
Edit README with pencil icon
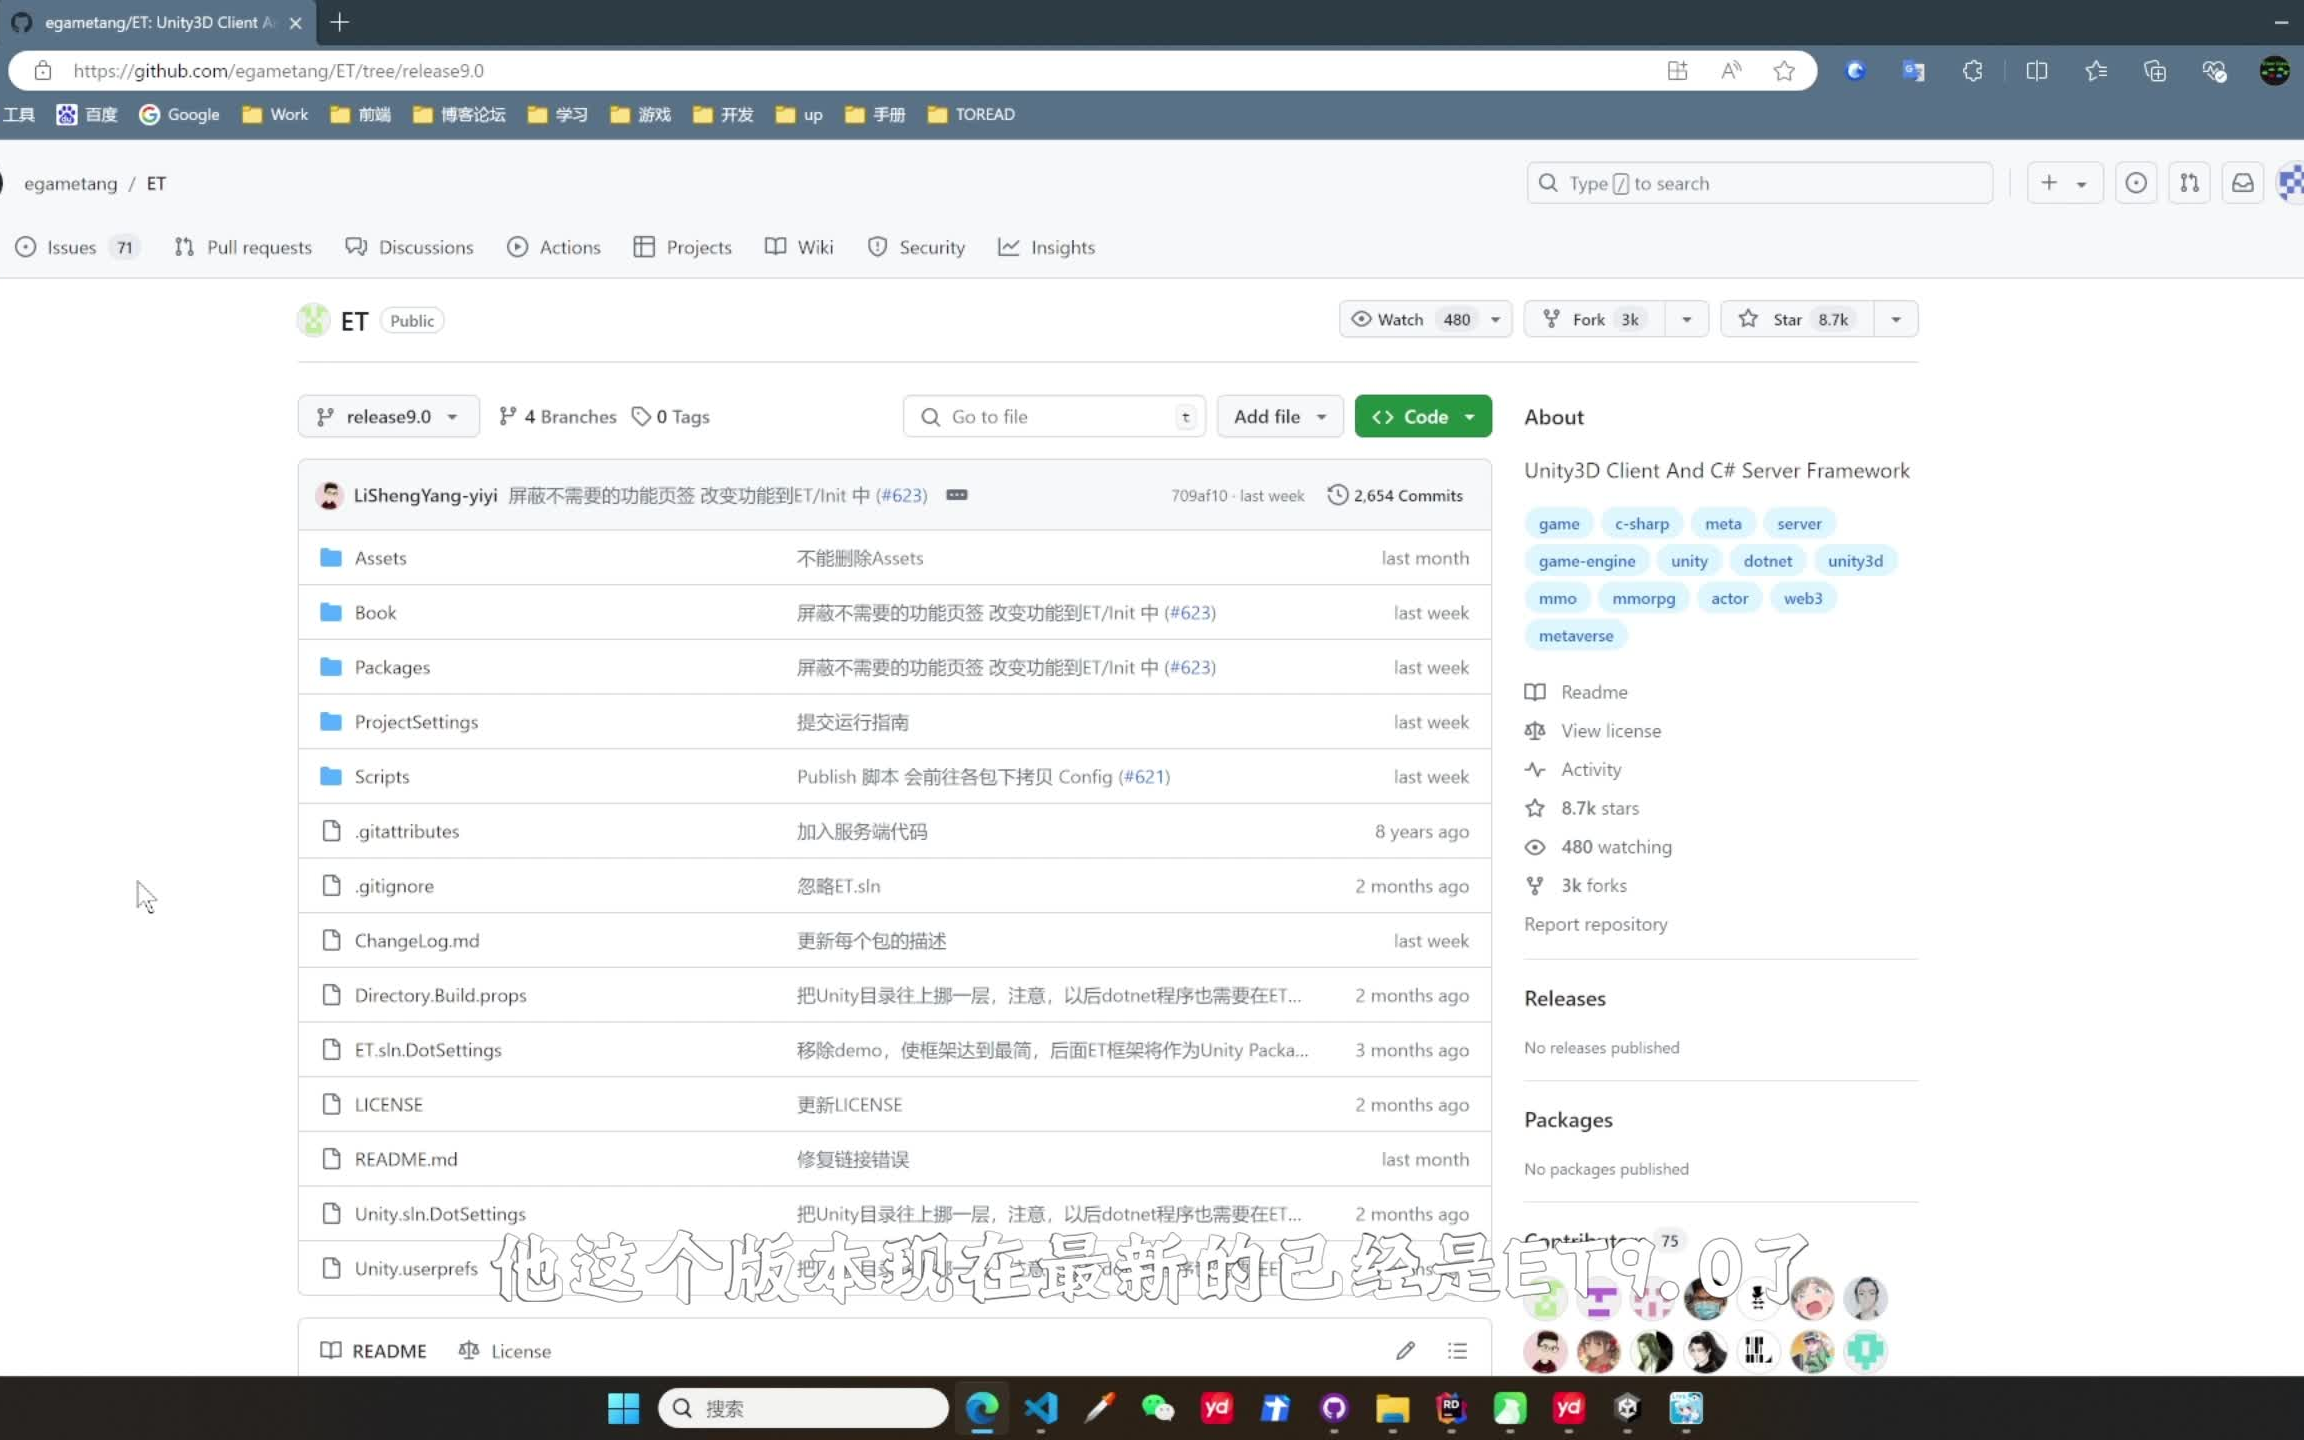[1405, 1350]
